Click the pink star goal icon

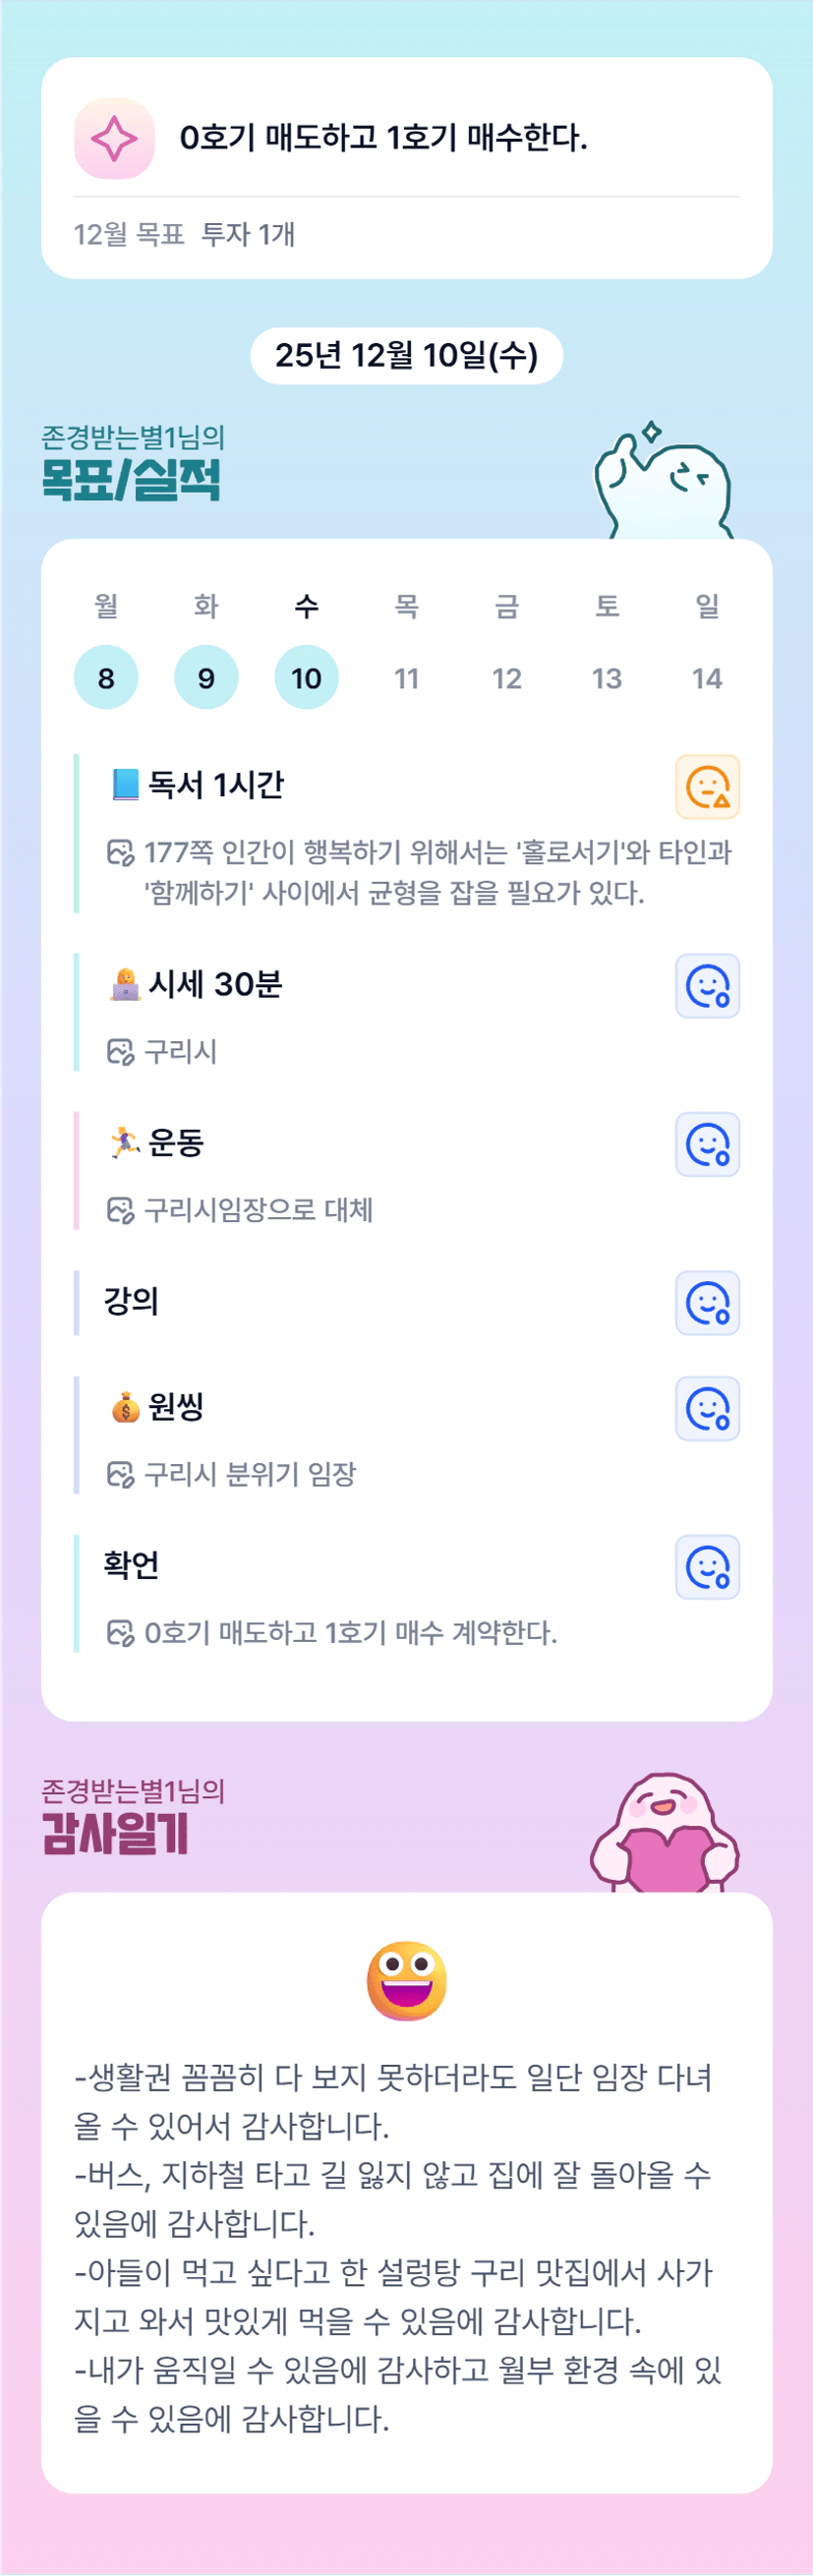pyautogui.click(x=114, y=138)
